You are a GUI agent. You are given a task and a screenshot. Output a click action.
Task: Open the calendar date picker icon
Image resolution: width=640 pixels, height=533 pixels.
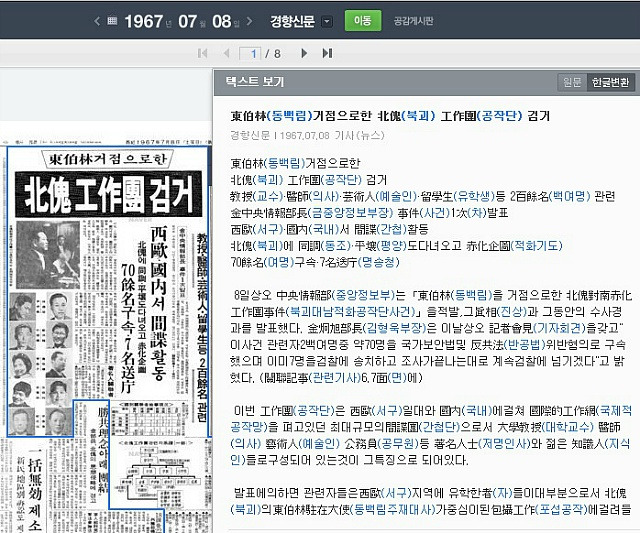112,20
